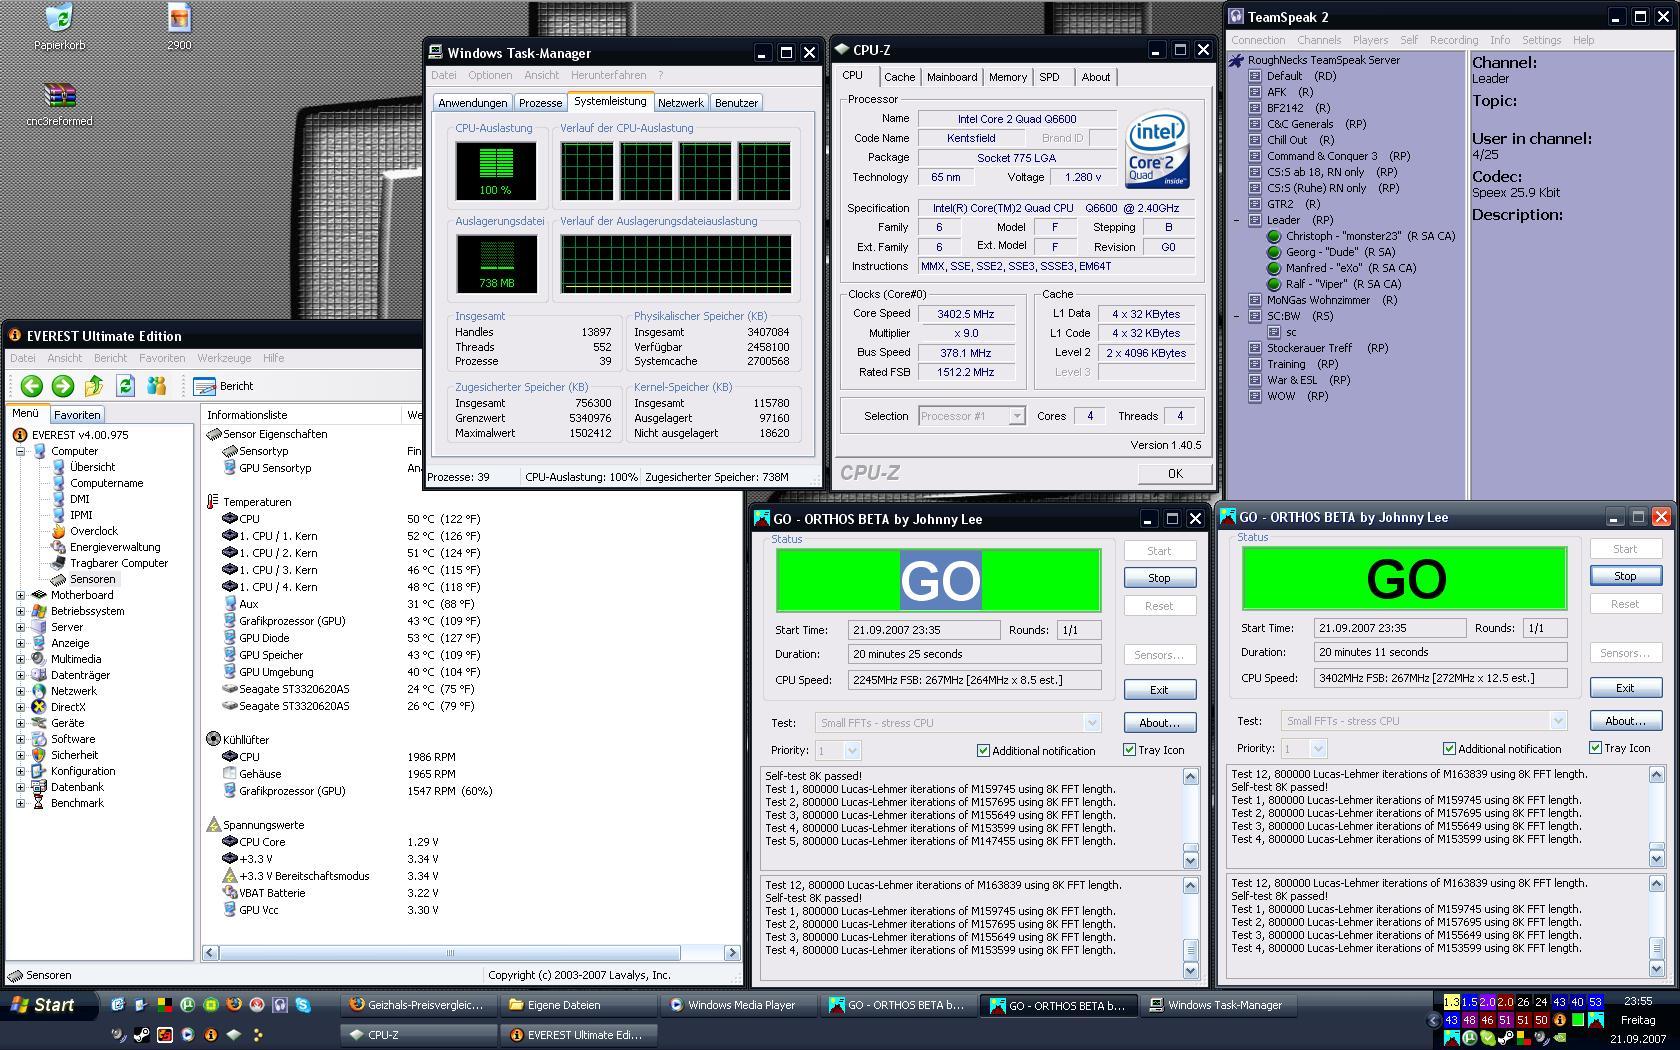The image size is (1680, 1050).
Task: Collapse the SC:BW channel in TeamSpeak
Action: [1236, 316]
